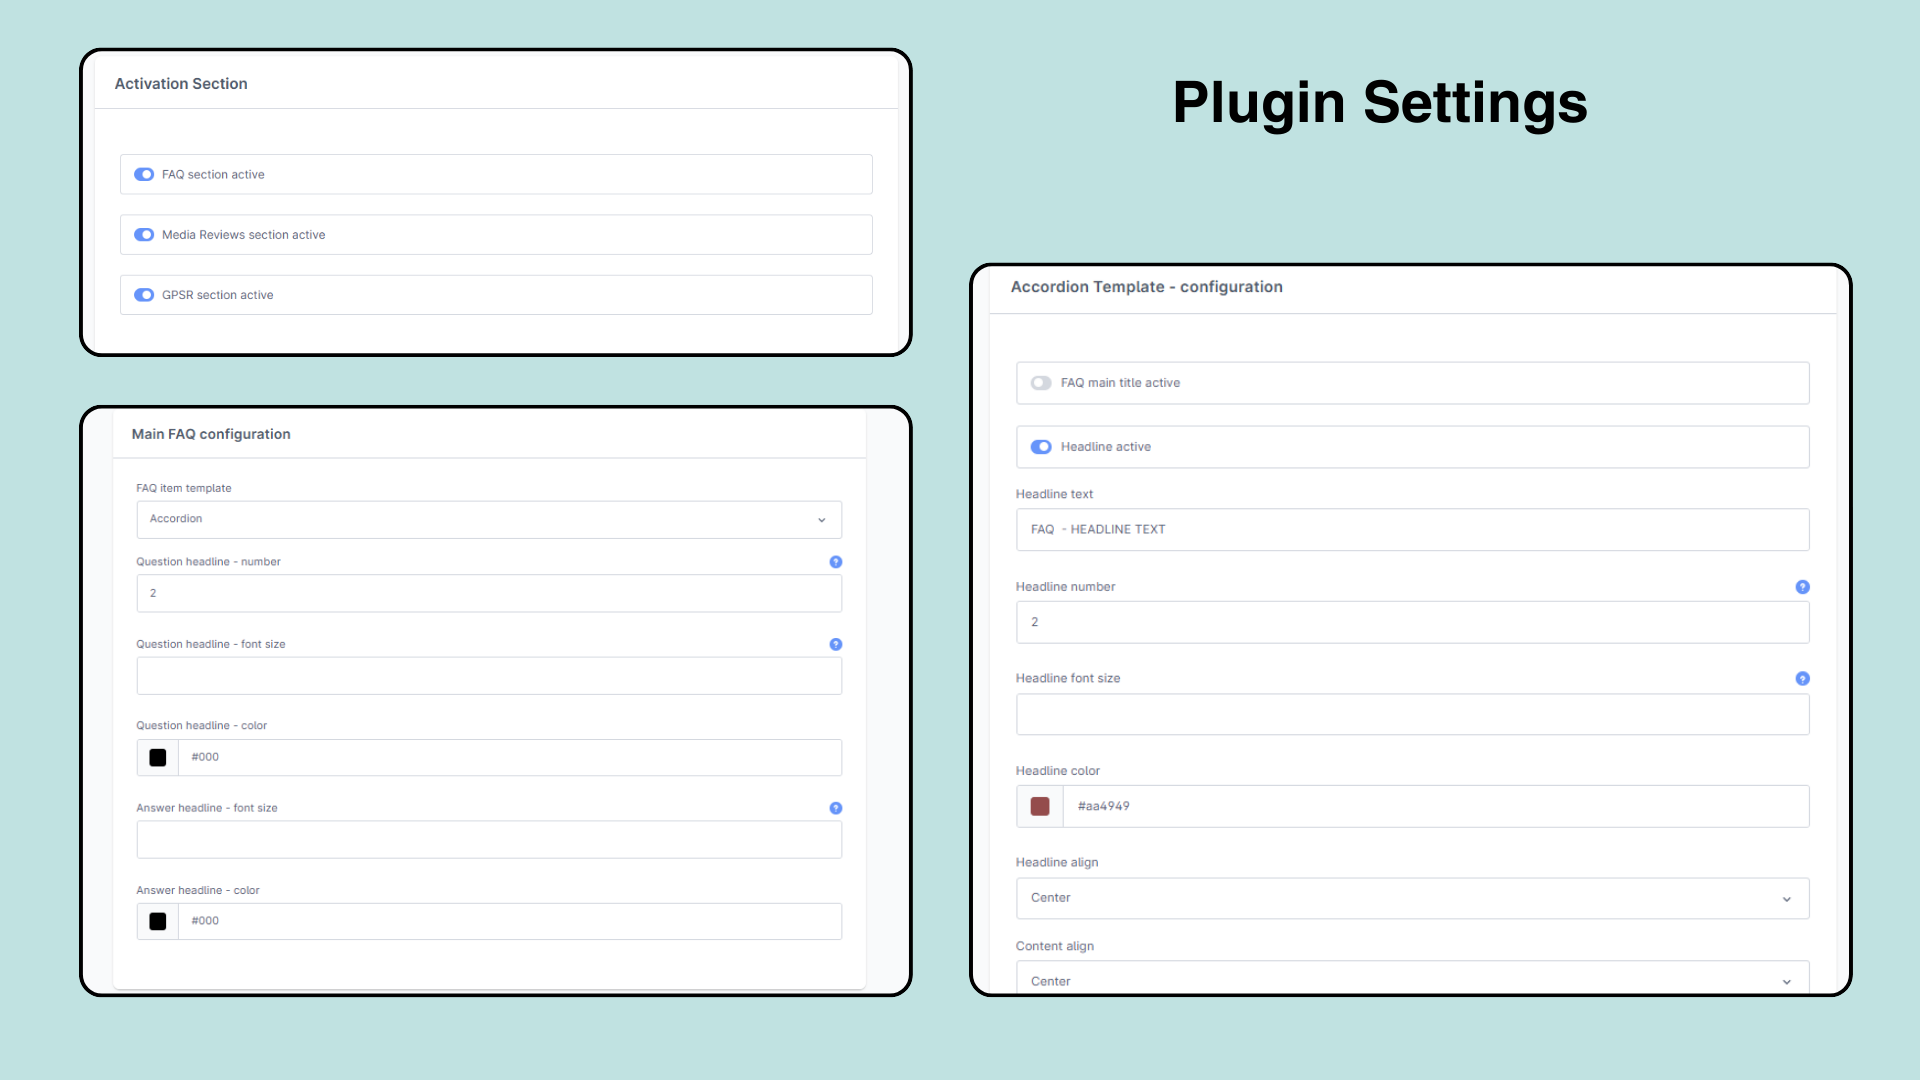Click the Question headline color swatch
This screenshot has width=1920, height=1080.
click(x=157, y=756)
